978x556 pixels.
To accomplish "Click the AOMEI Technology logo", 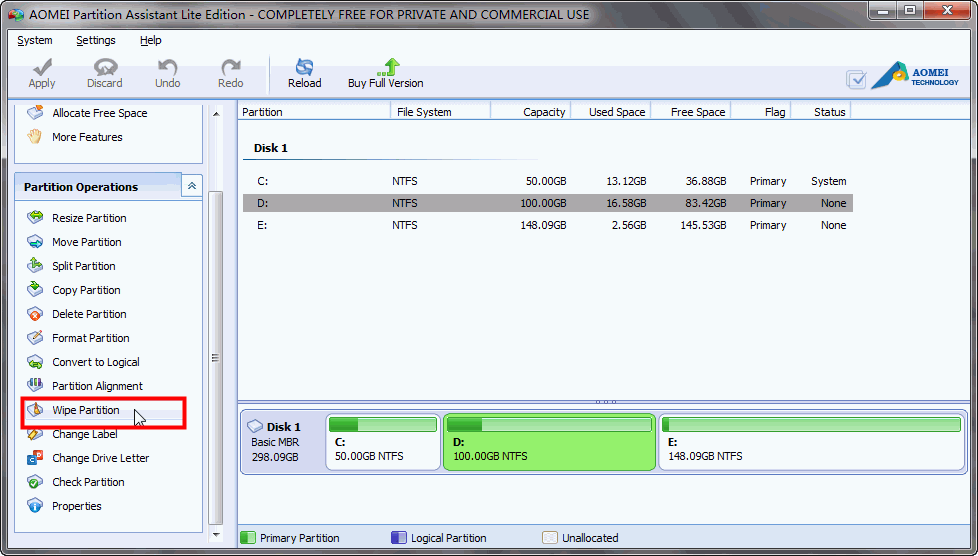I will [915, 76].
